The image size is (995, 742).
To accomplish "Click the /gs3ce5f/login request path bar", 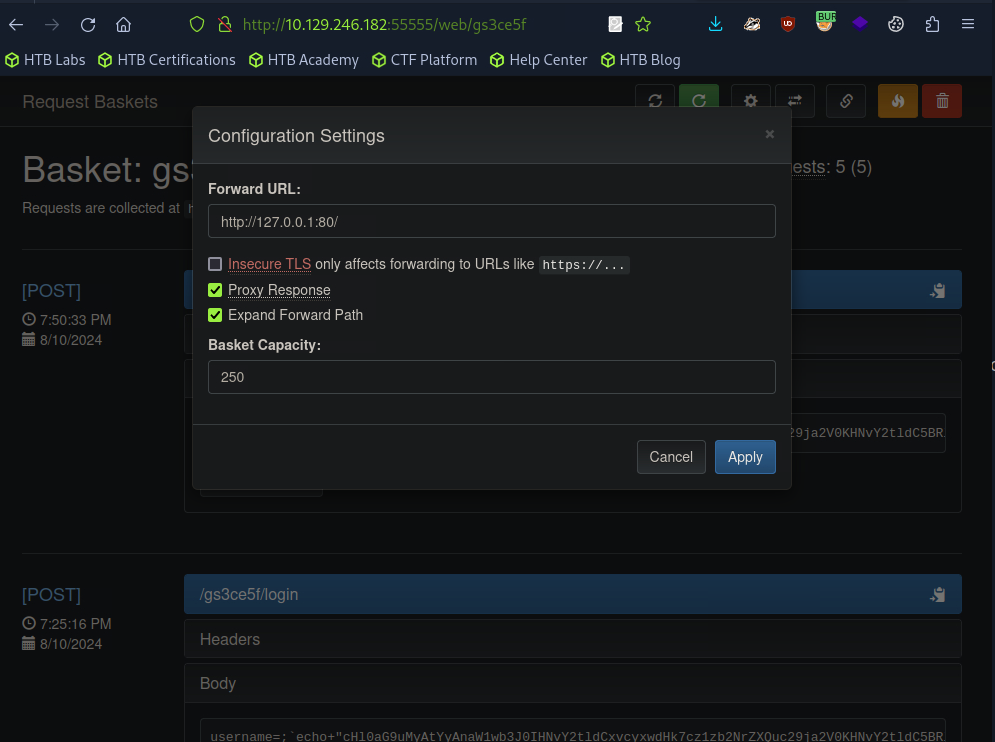I will (x=573, y=594).
